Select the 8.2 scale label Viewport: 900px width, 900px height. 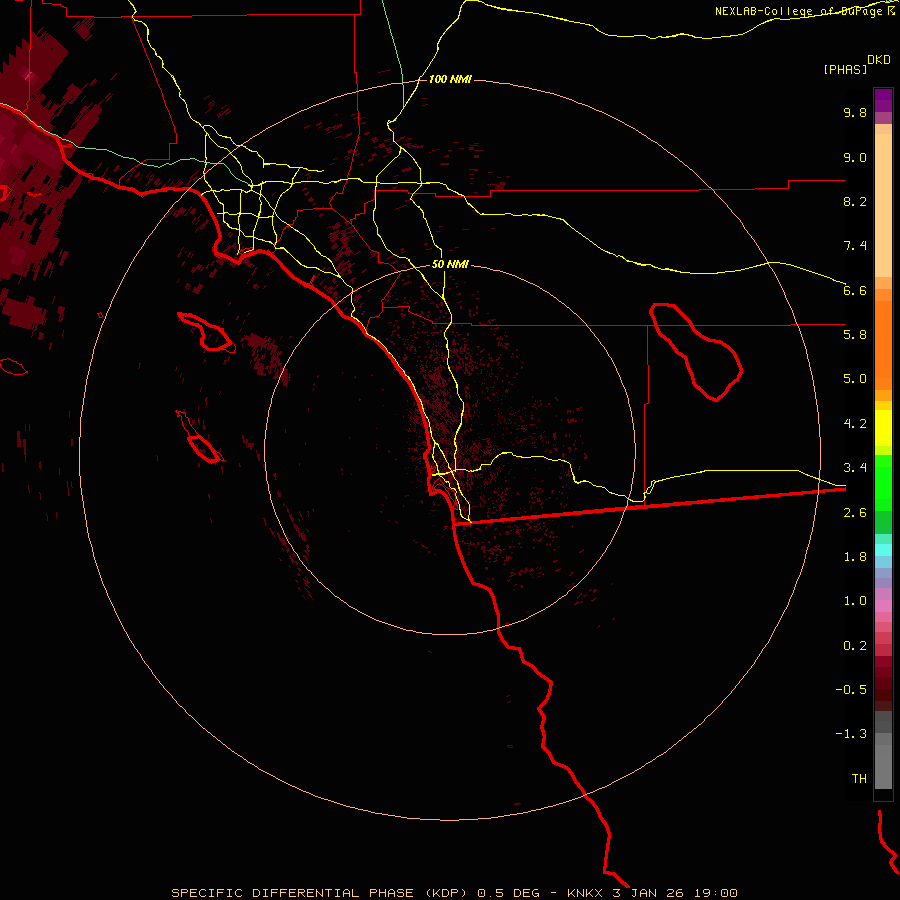(x=855, y=201)
